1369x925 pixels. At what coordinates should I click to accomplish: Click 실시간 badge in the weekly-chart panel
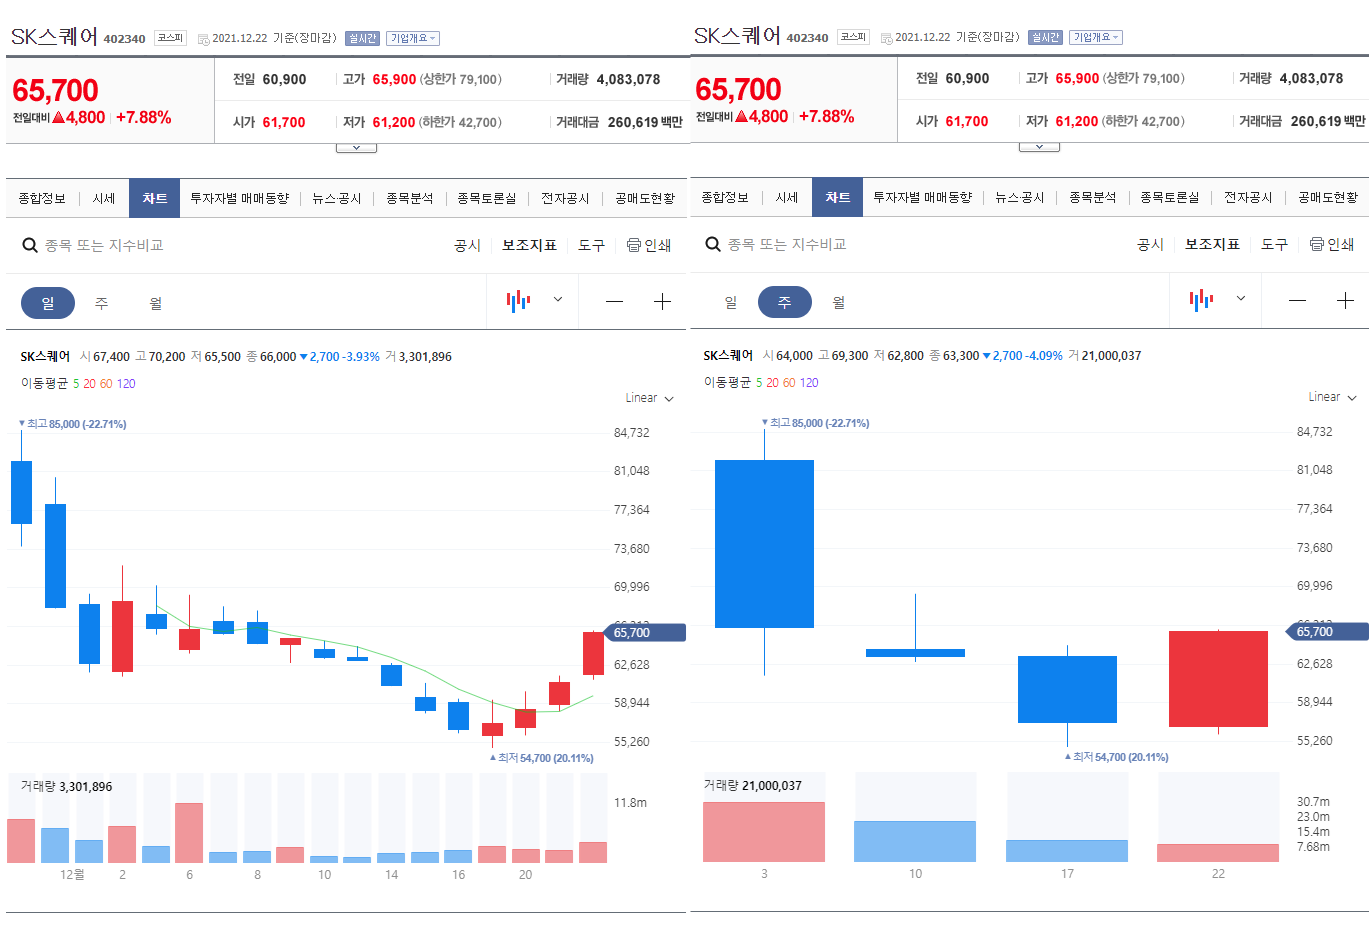[x=1045, y=37]
